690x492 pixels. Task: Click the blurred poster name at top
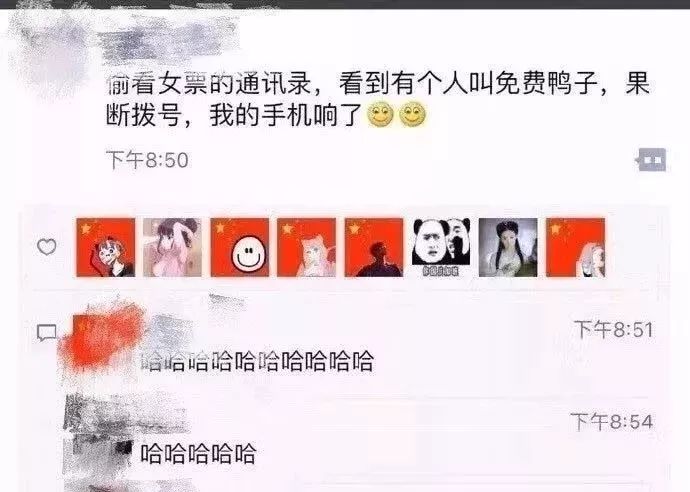(169, 43)
